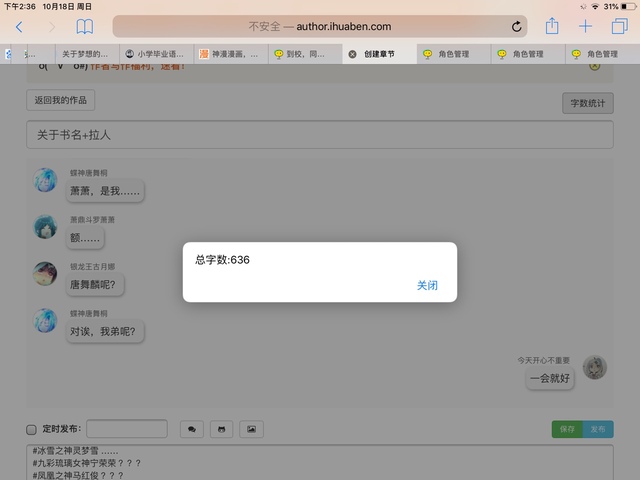The width and height of the screenshot is (640, 480).
Task: Click the blue 发布 button
Action: 598,429
